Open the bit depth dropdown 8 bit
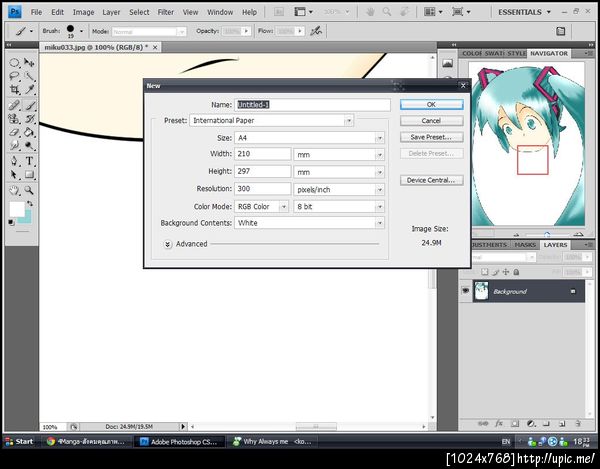Image resolution: width=600 pixels, height=469 pixels. point(339,207)
